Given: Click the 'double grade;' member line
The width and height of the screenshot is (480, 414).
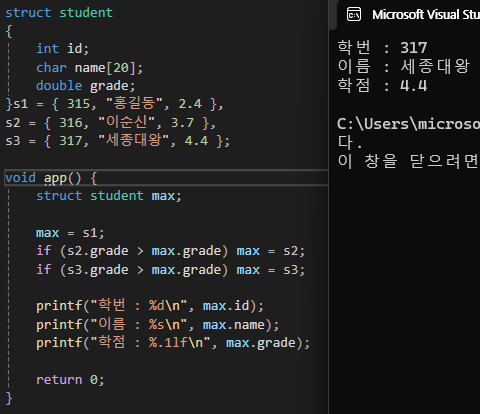Looking at the screenshot, I should point(86,86).
